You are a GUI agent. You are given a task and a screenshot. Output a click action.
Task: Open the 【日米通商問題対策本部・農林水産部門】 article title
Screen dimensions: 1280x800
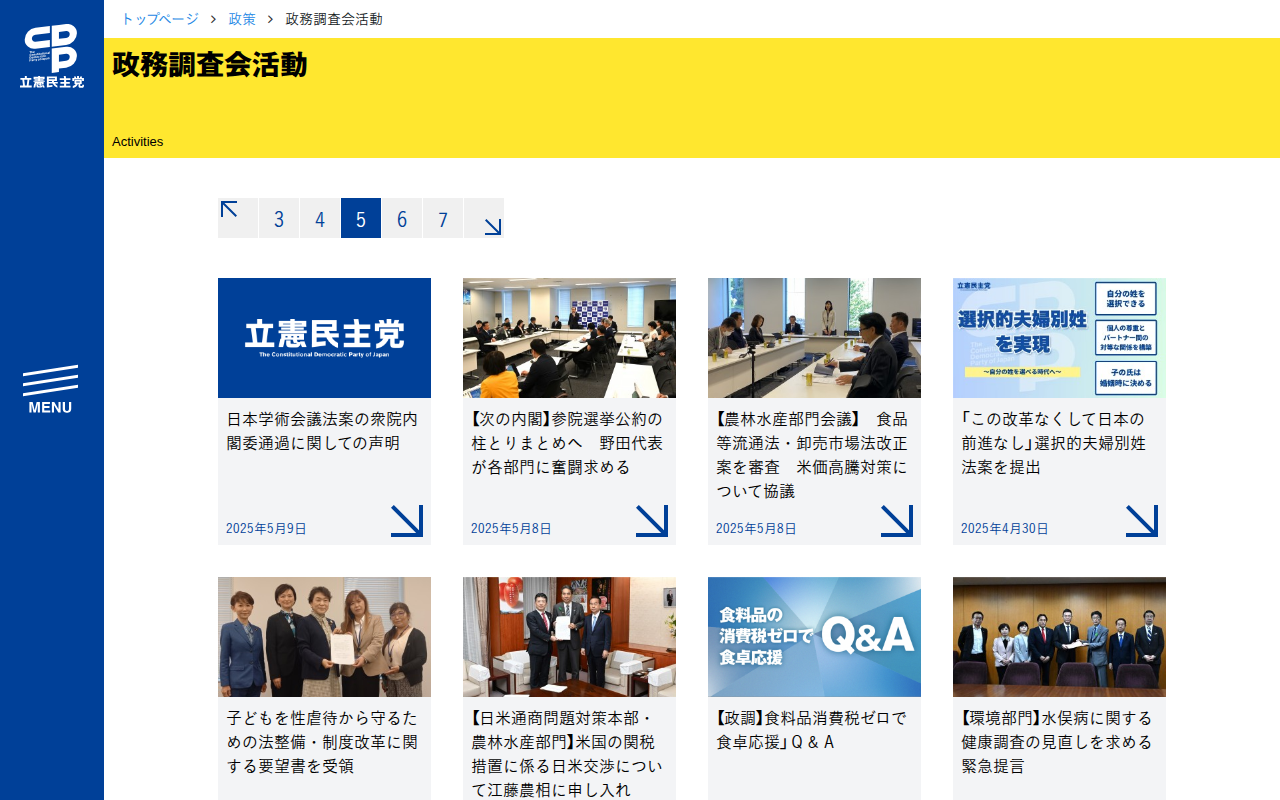(567, 754)
